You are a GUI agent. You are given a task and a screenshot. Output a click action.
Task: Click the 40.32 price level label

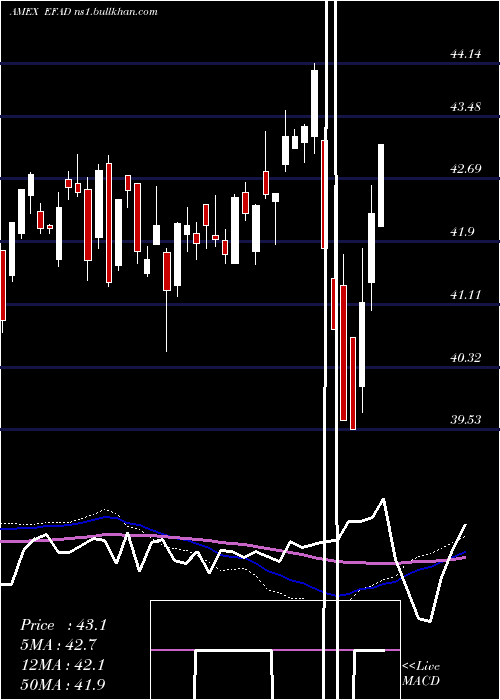coord(466,358)
